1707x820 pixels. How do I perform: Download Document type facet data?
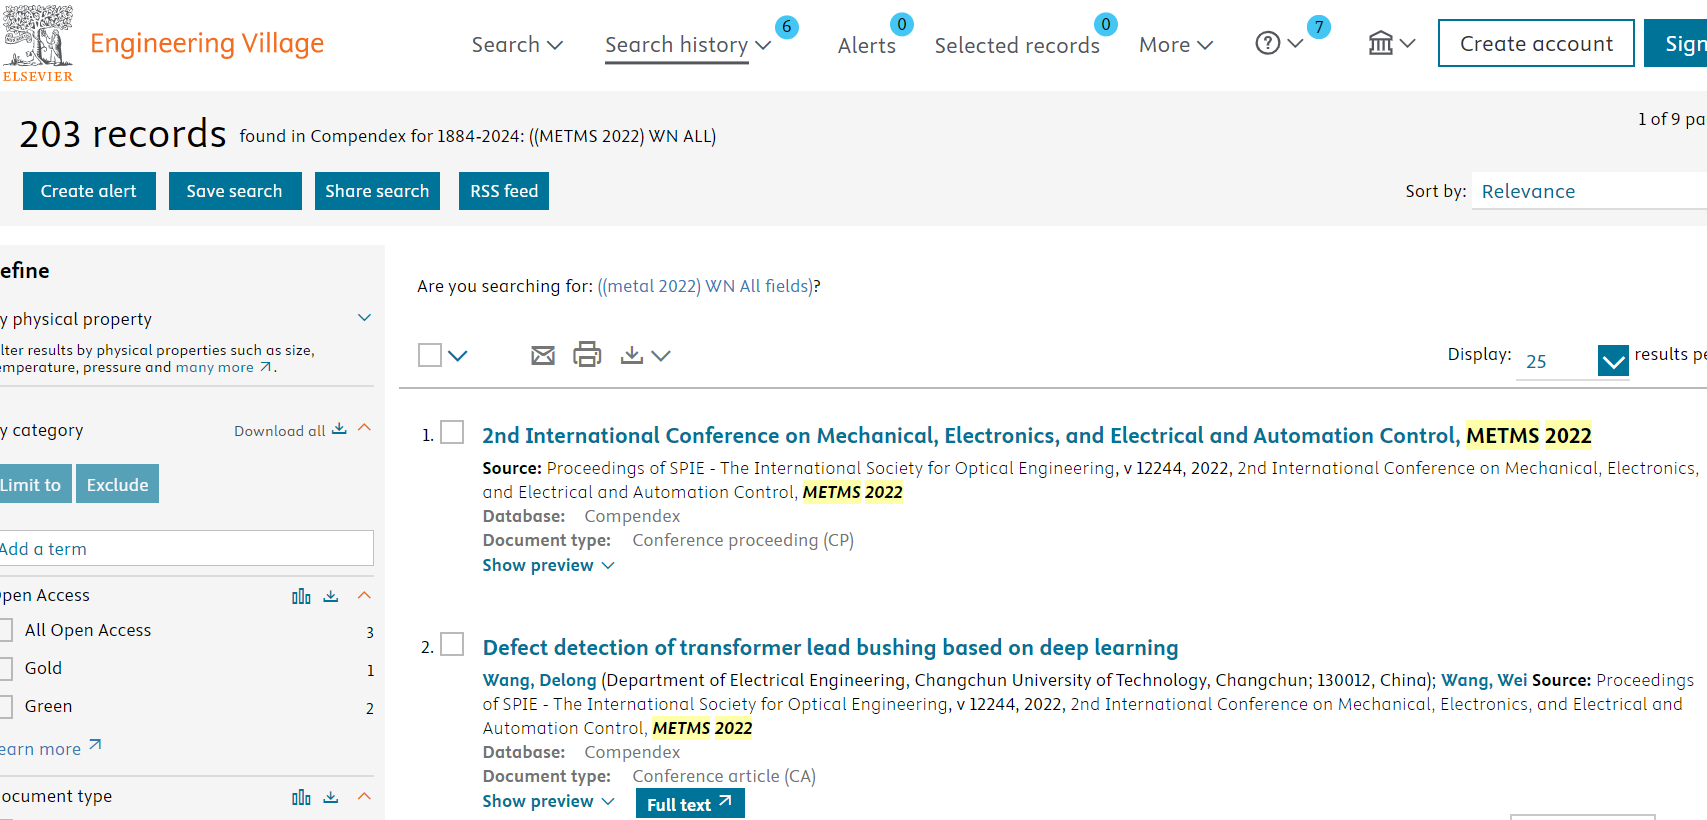coord(331,797)
